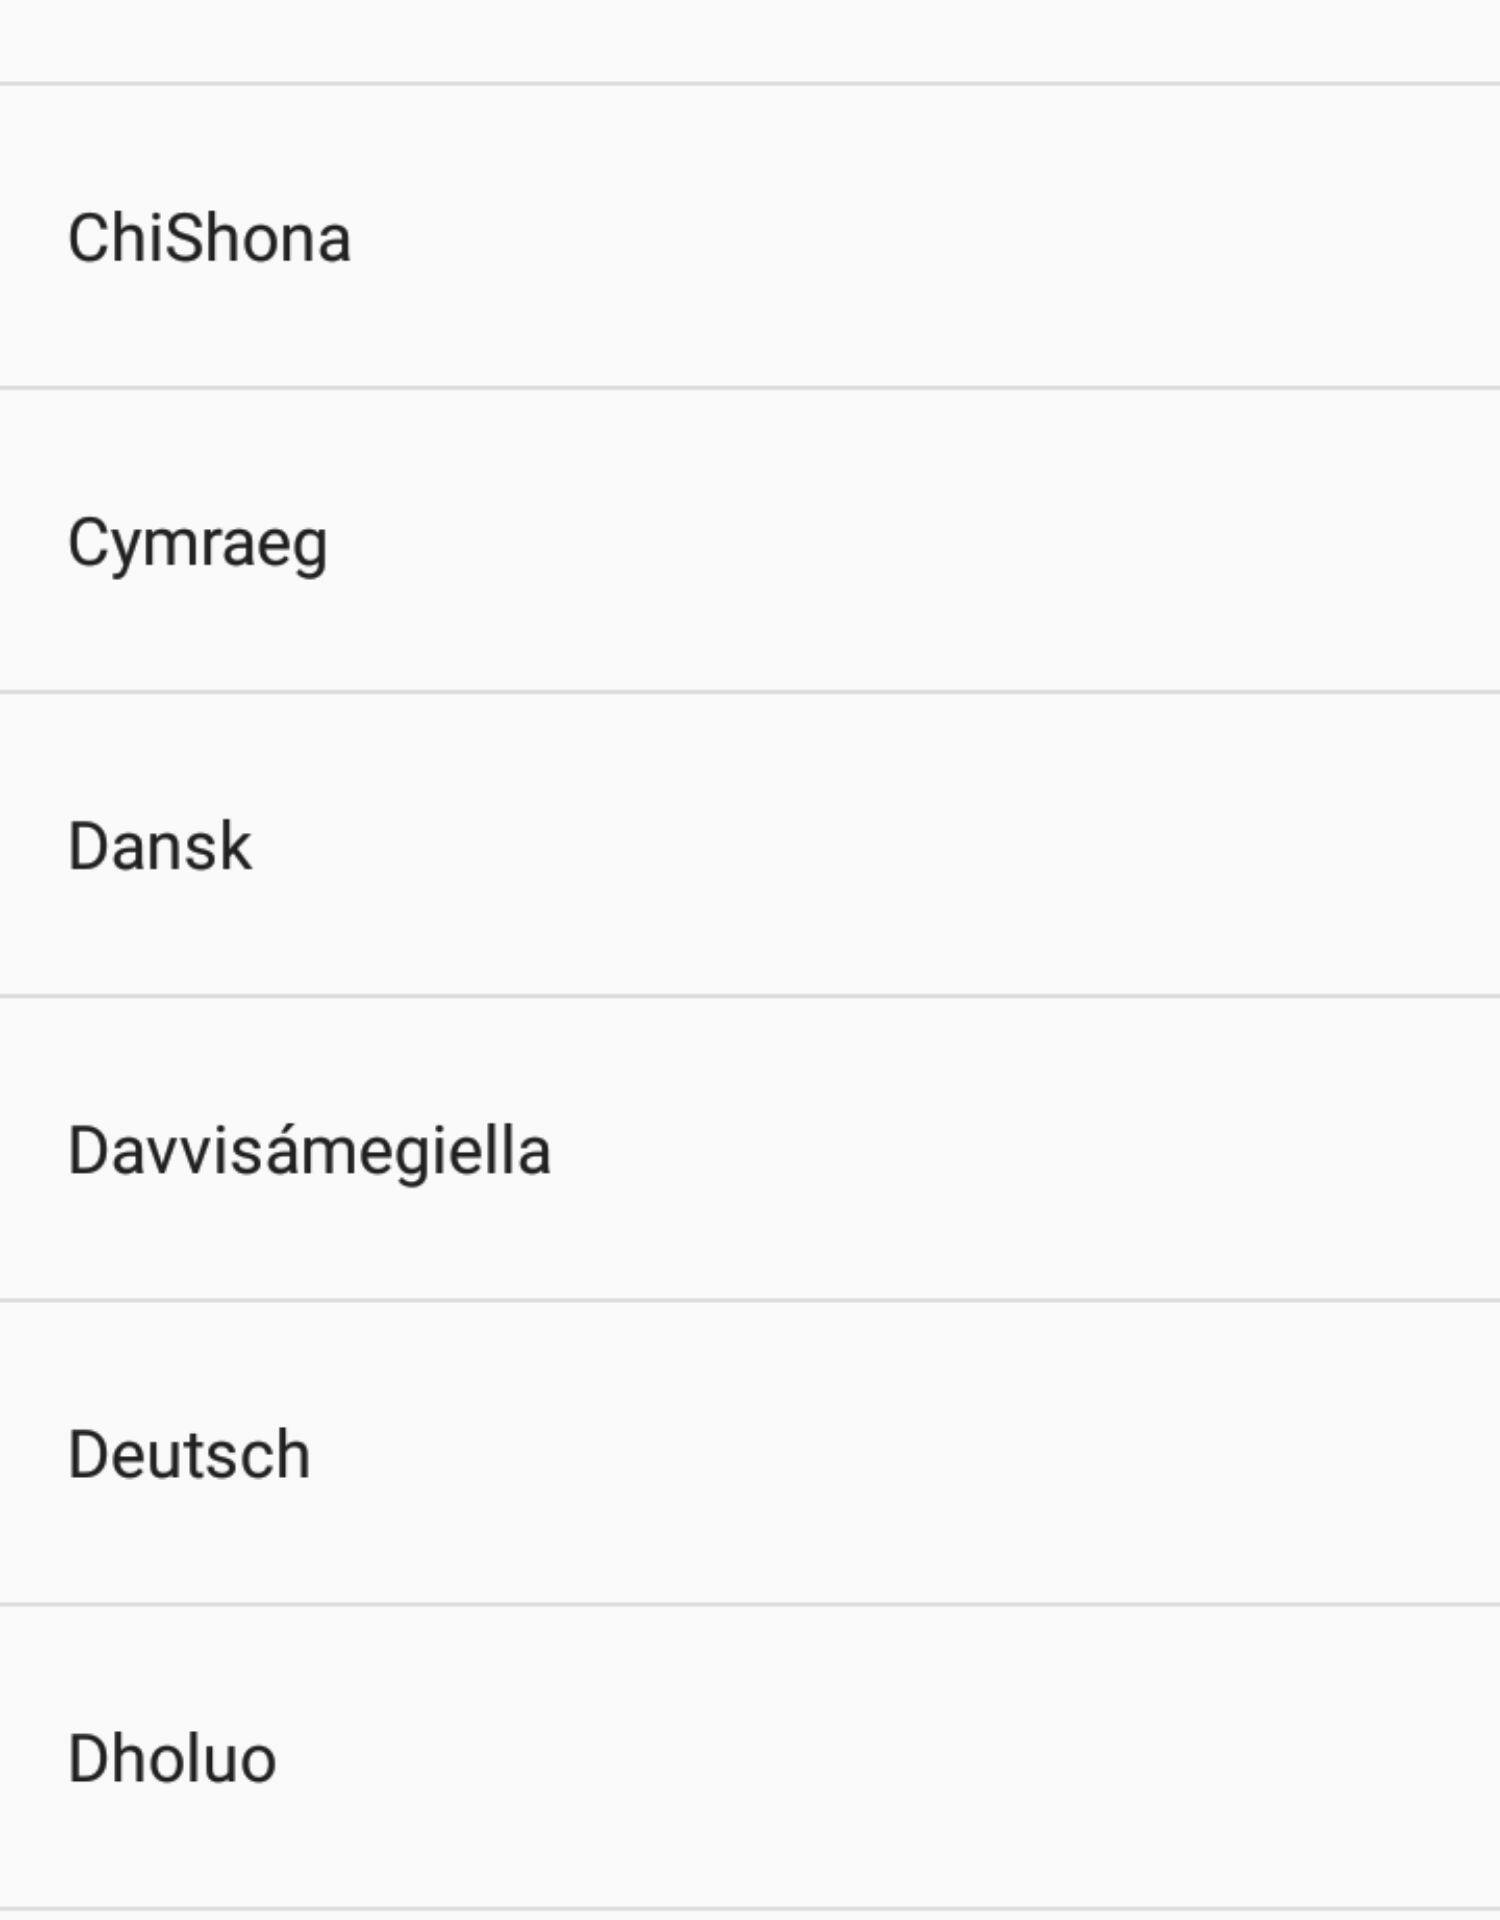Image resolution: width=1500 pixels, height=1920 pixels.
Task: Click the Cymraeg text label
Action: (x=197, y=543)
